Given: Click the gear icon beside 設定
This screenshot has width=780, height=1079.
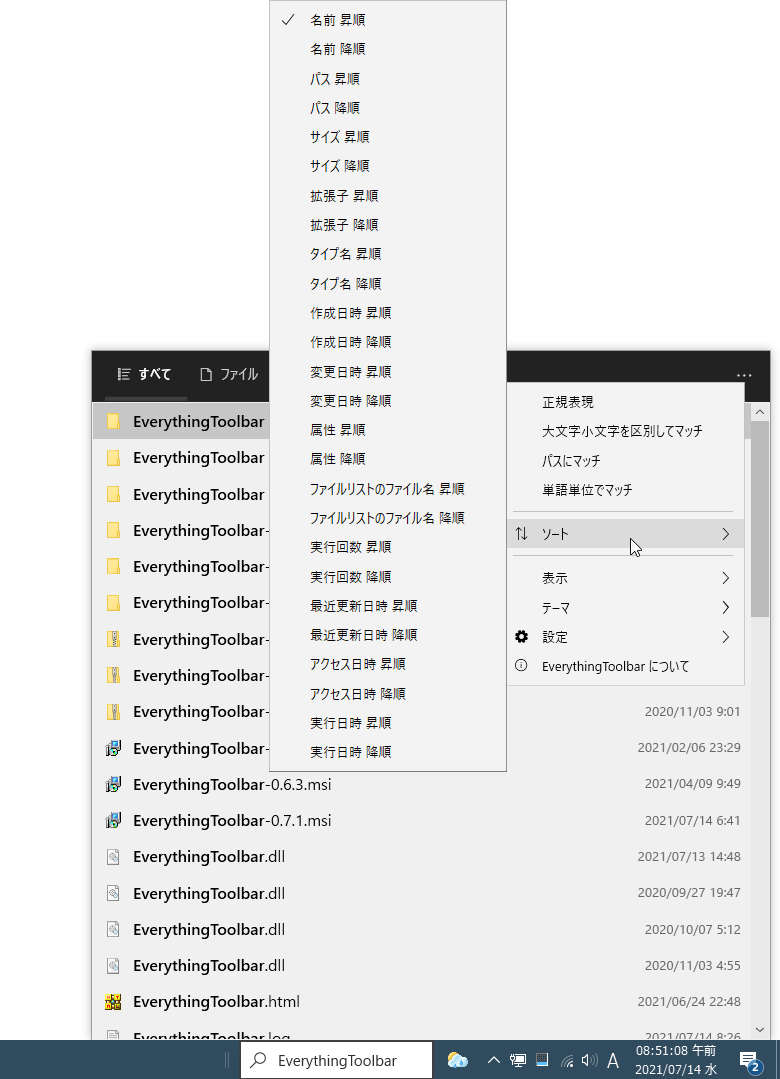Looking at the screenshot, I should (521, 637).
